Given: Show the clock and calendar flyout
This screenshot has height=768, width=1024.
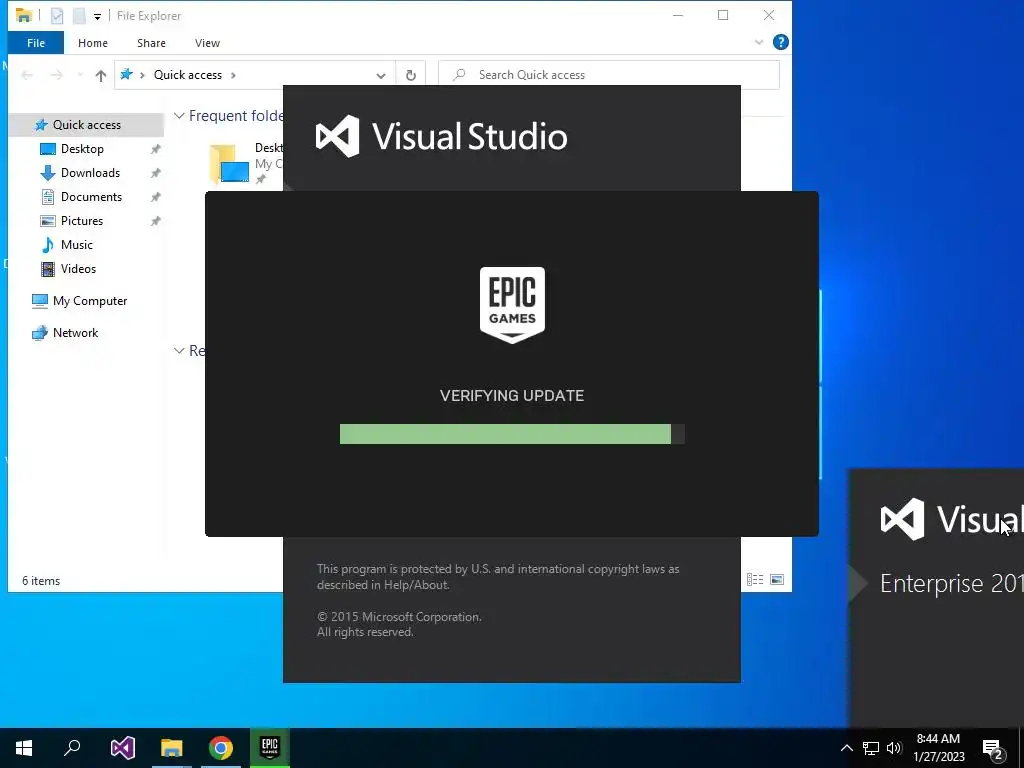Looking at the screenshot, I should coord(938,748).
